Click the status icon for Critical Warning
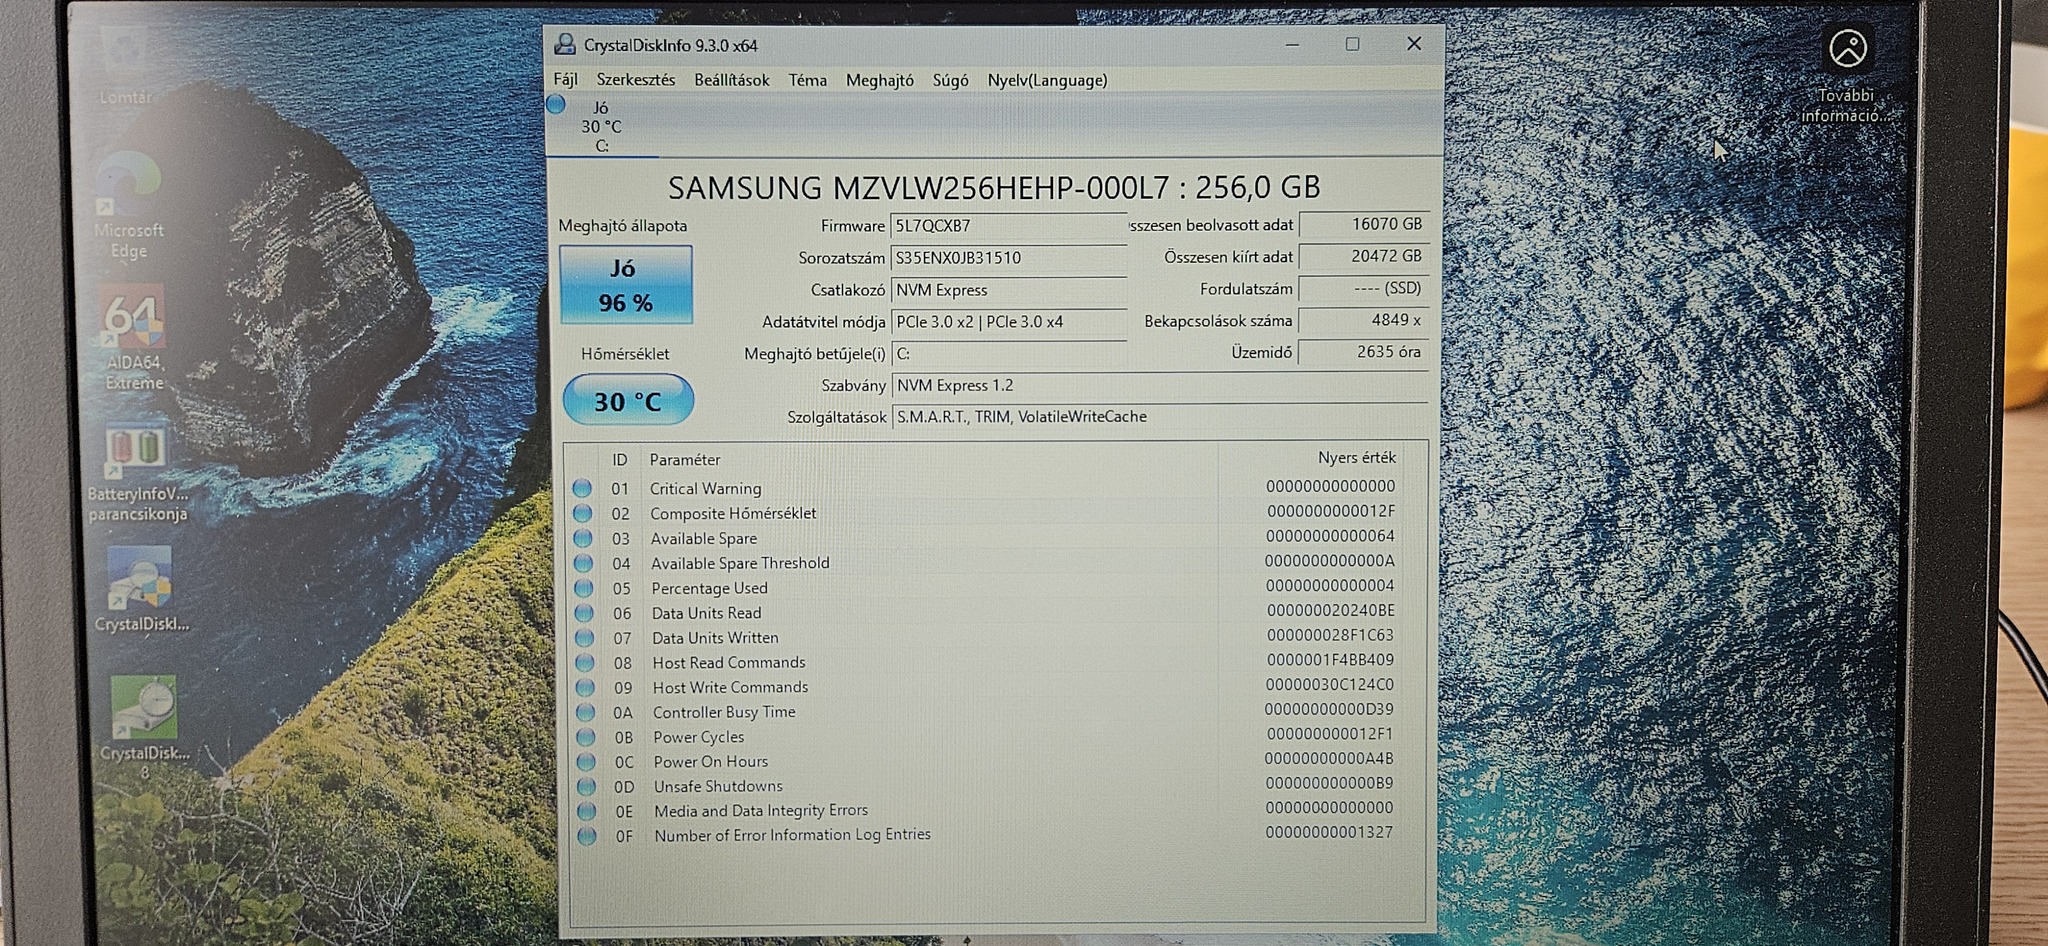This screenshot has height=946, width=2048. pyautogui.click(x=582, y=488)
